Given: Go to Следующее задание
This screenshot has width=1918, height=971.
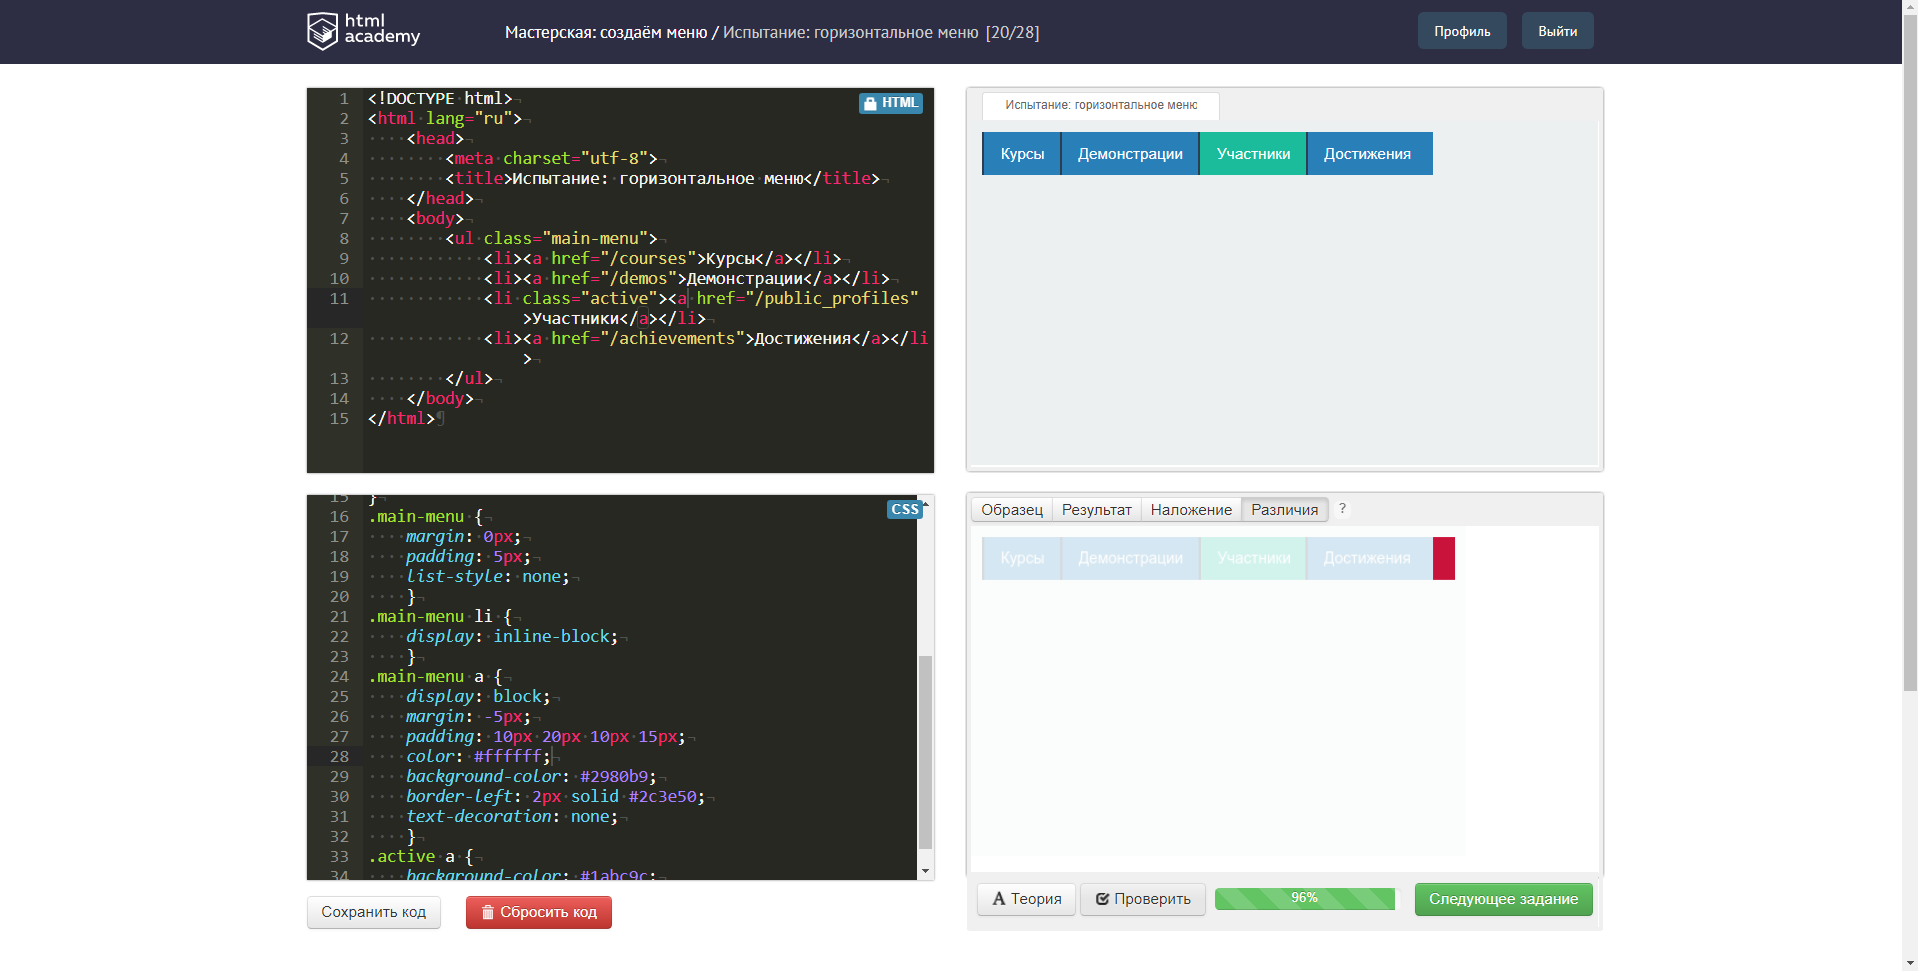Looking at the screenshot, I should [1503, 899].
